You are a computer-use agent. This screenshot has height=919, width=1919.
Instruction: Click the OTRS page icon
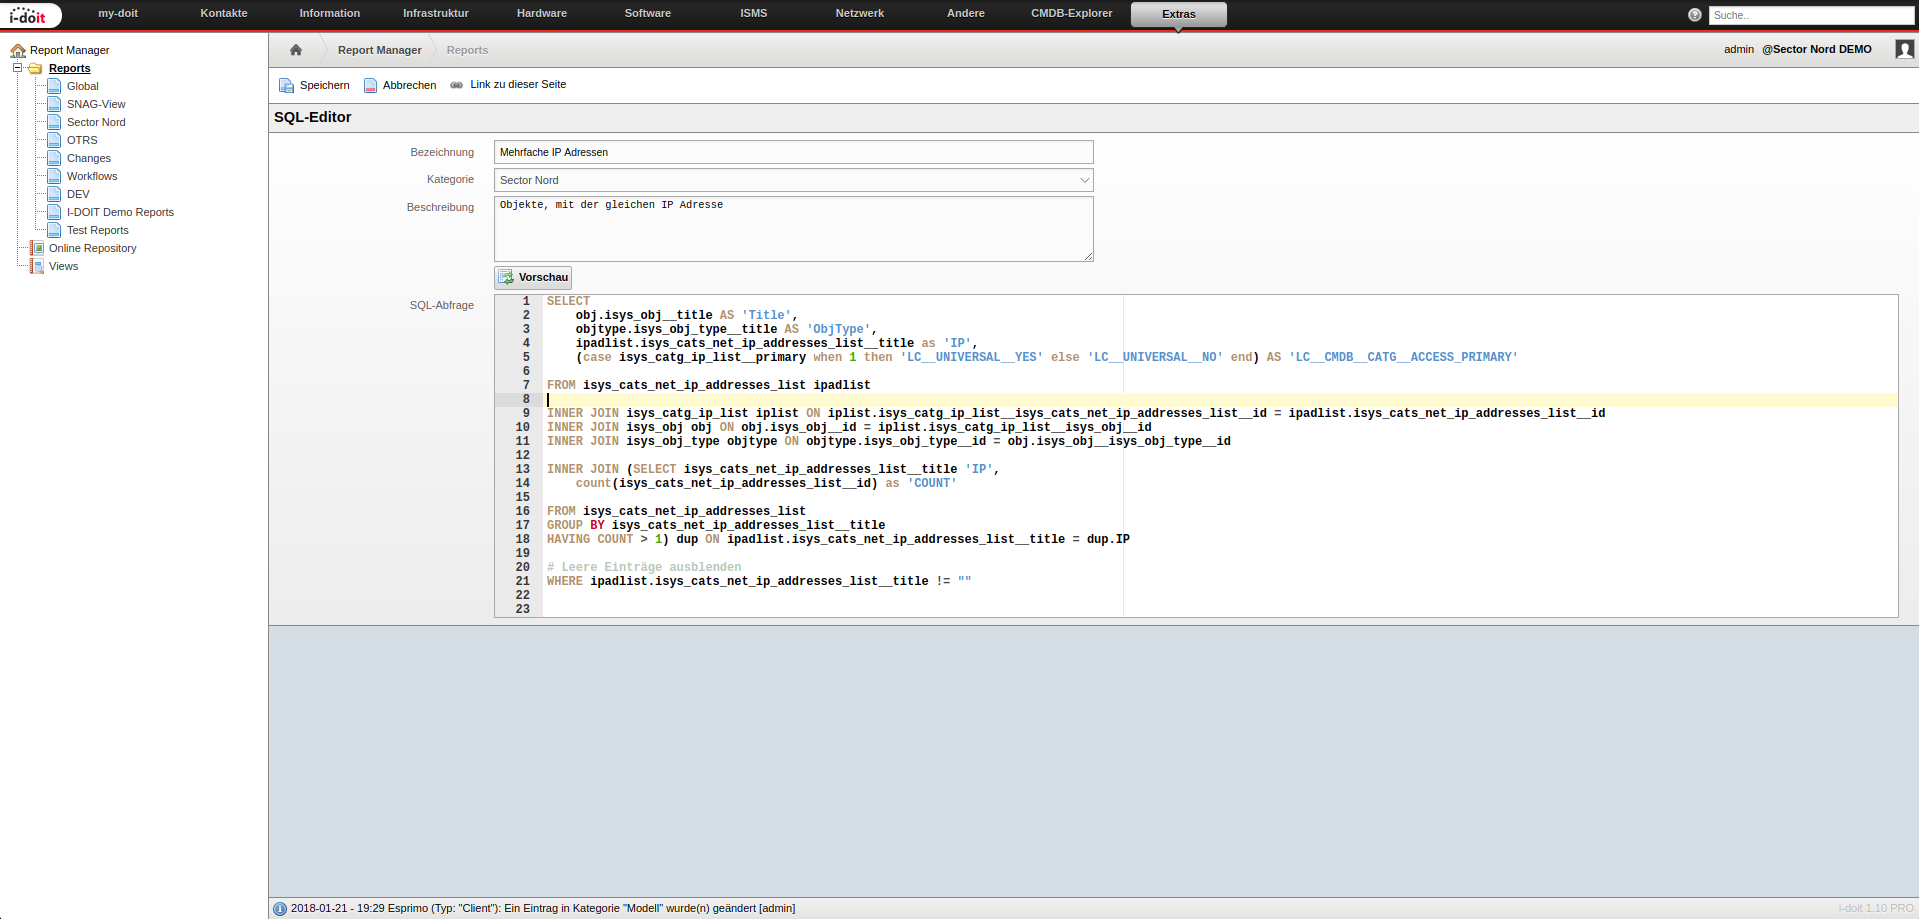coord(54,140)
